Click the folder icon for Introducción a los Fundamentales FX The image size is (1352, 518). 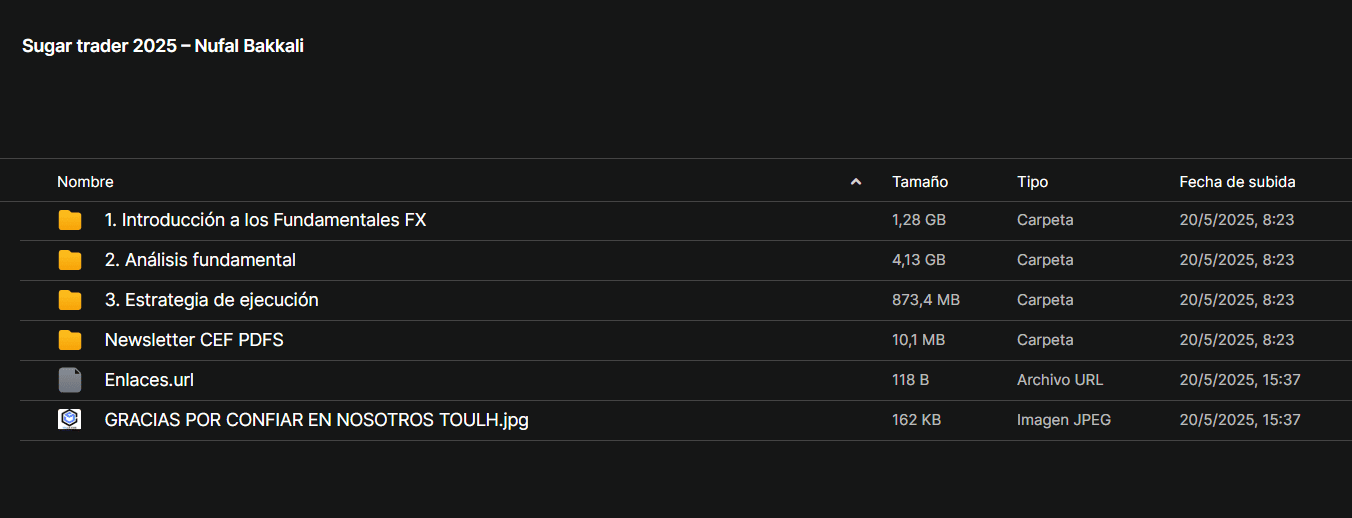70,220
